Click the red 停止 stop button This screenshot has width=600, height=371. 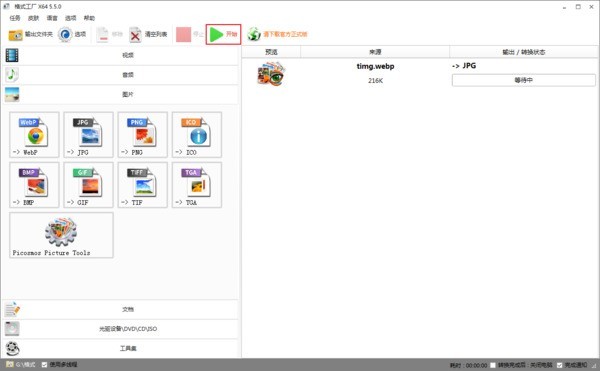click(190, 34)
